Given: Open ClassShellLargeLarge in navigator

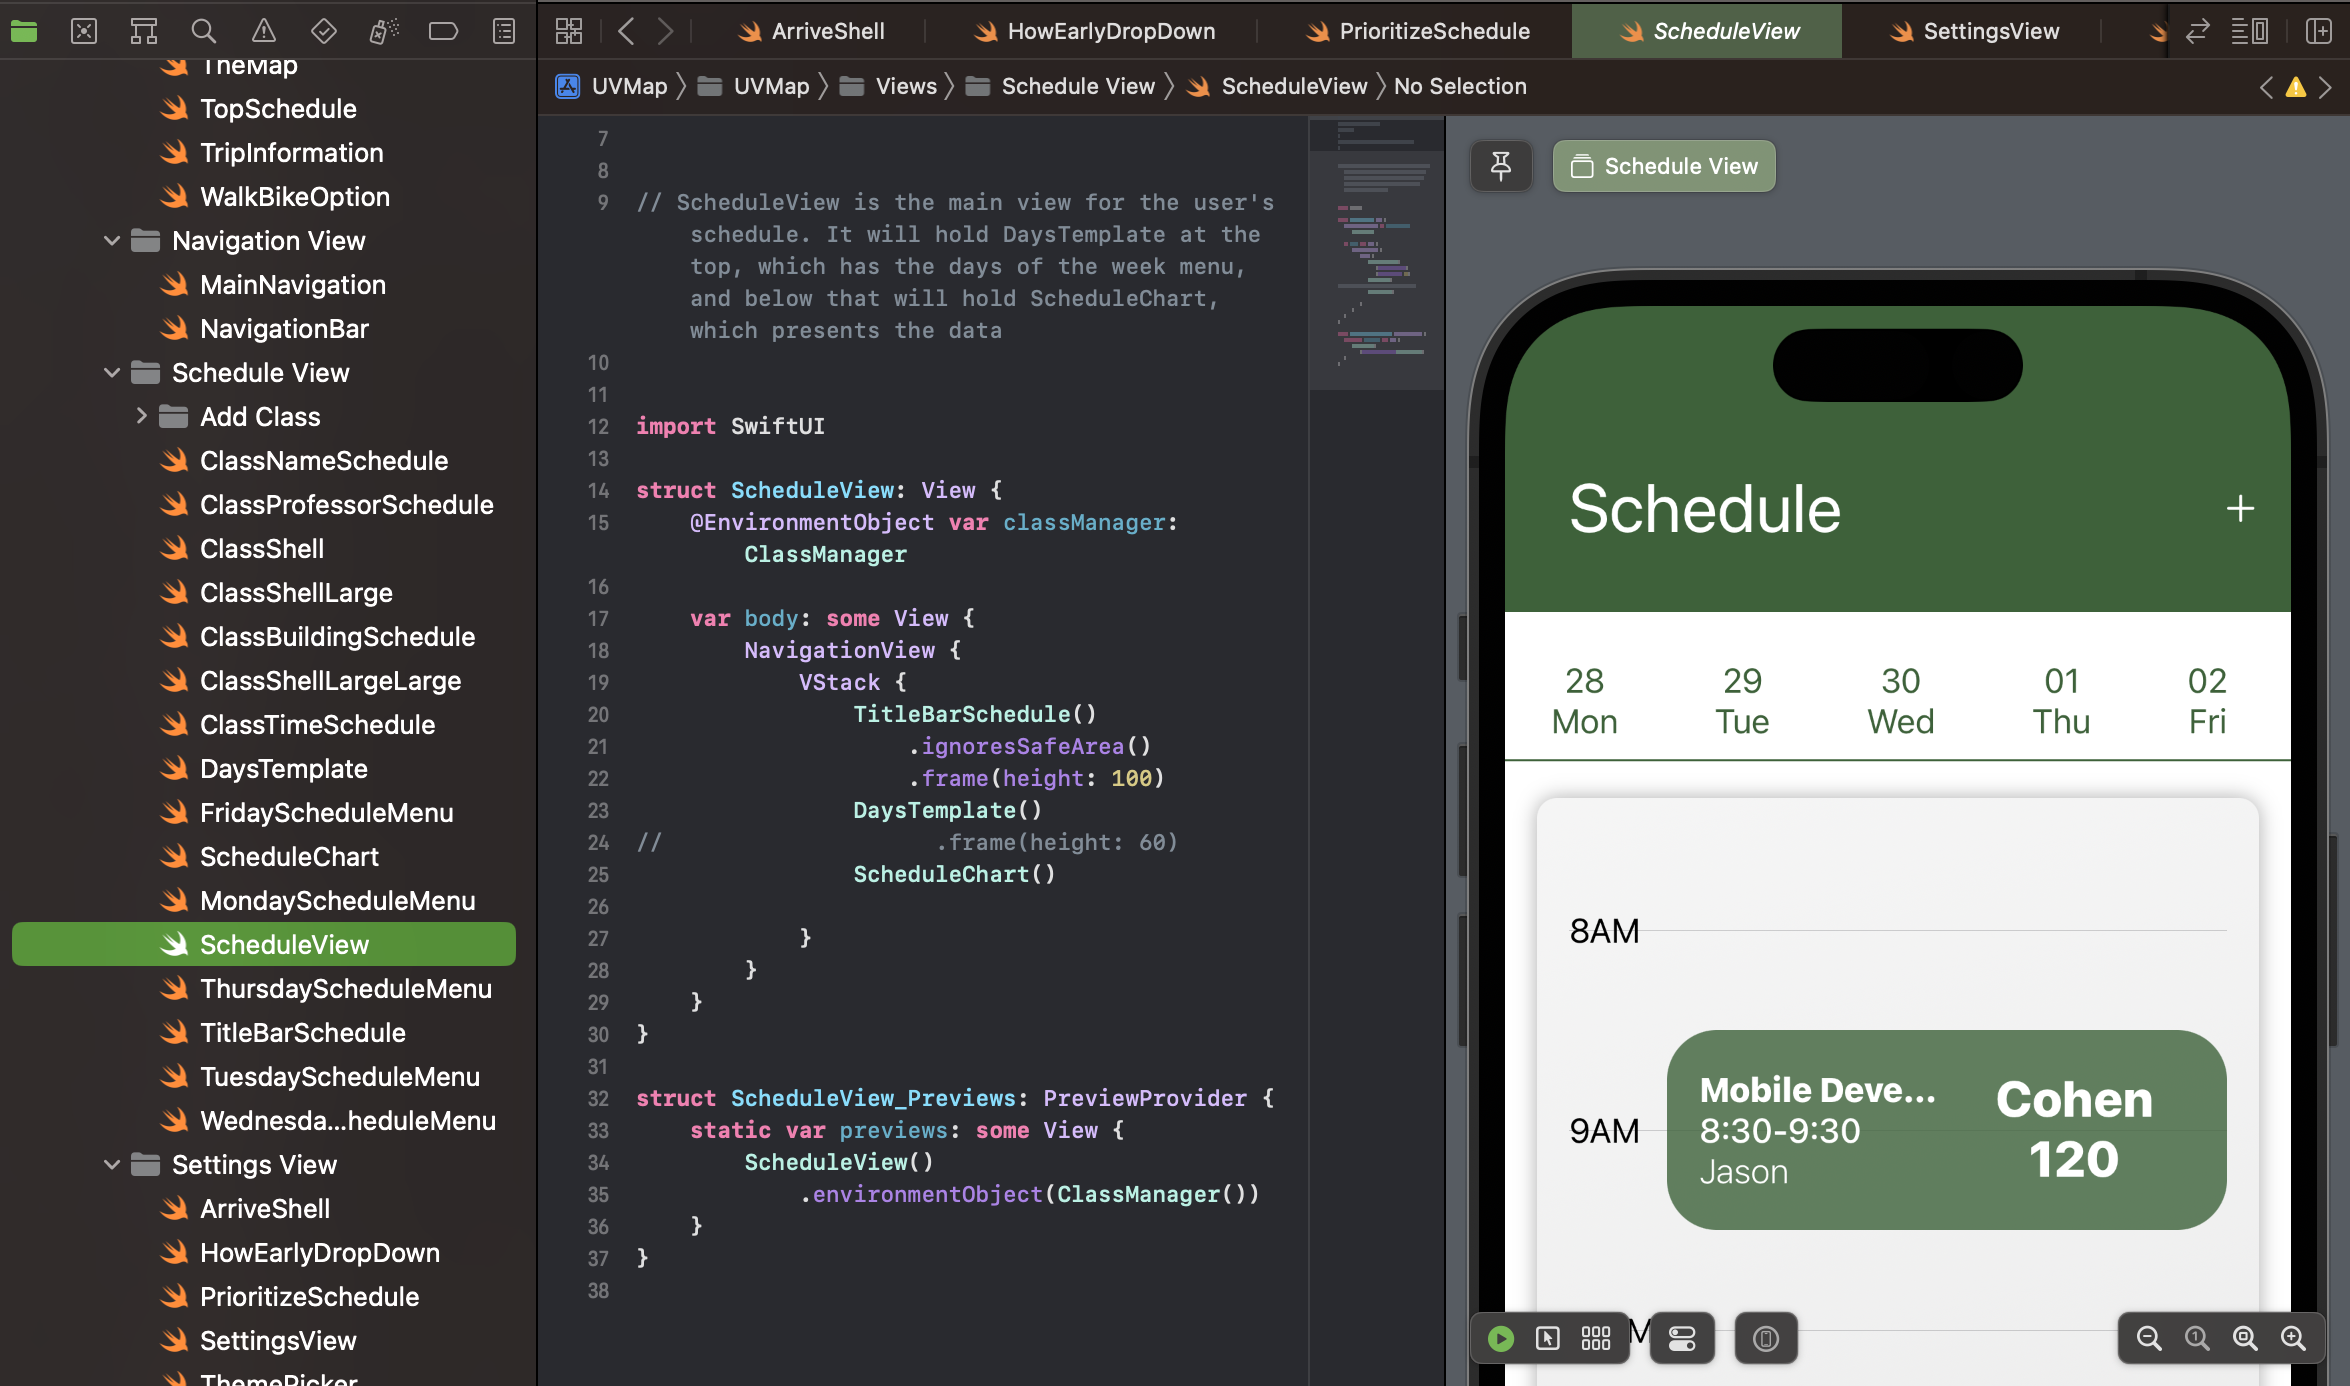Looking at the screenshot, I should 330,681.
